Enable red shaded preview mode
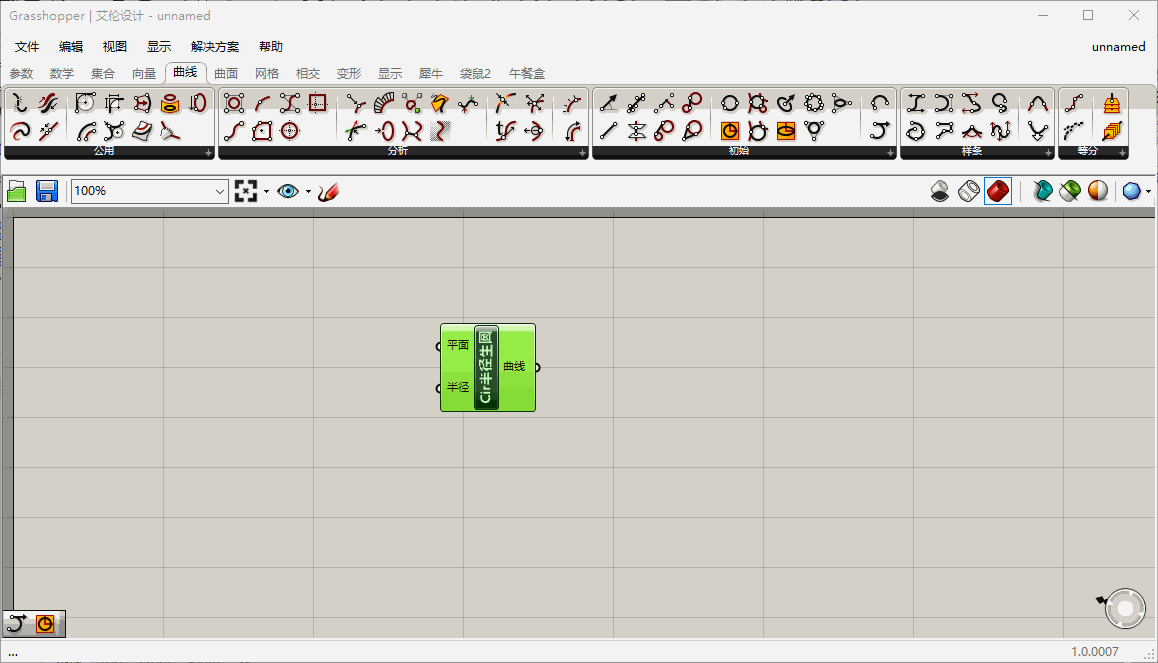Viewport: 1158px width, 663px height. pos(998,191)
